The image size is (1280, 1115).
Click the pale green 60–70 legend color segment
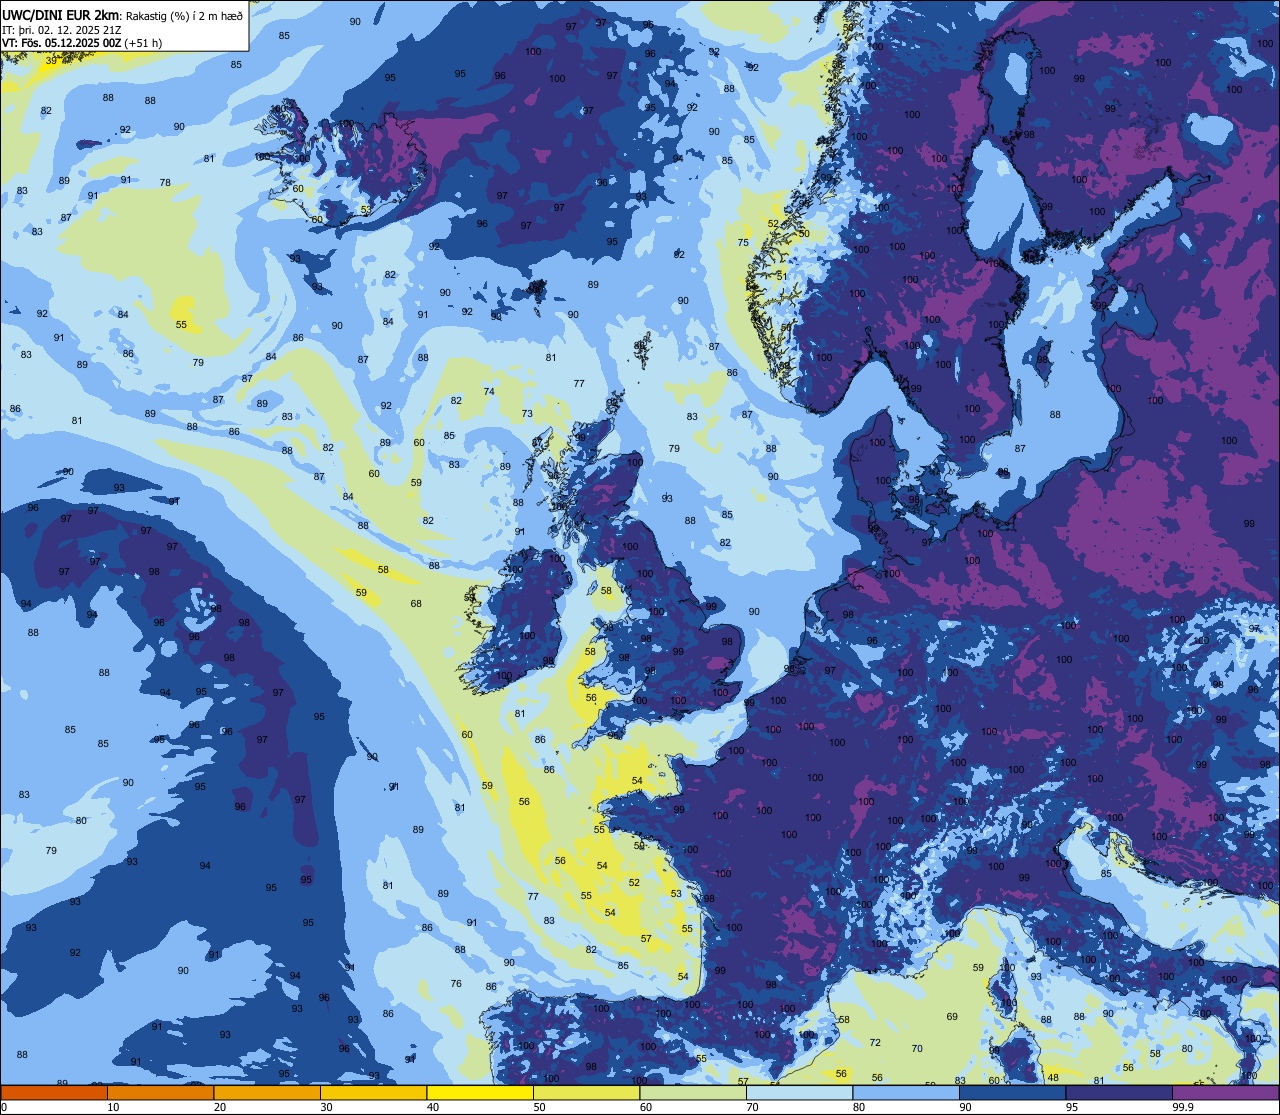(x=693, y=1092)
